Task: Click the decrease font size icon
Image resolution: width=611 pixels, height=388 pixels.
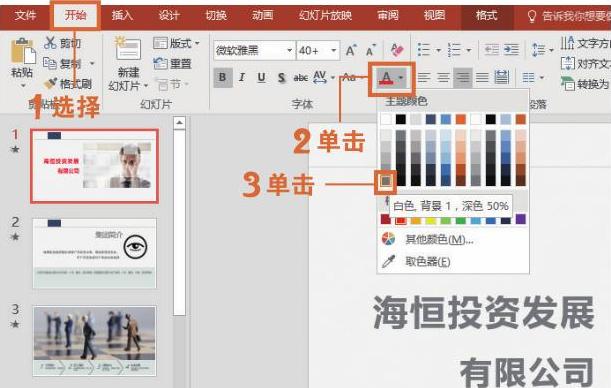Action: (x=371, y=50)
